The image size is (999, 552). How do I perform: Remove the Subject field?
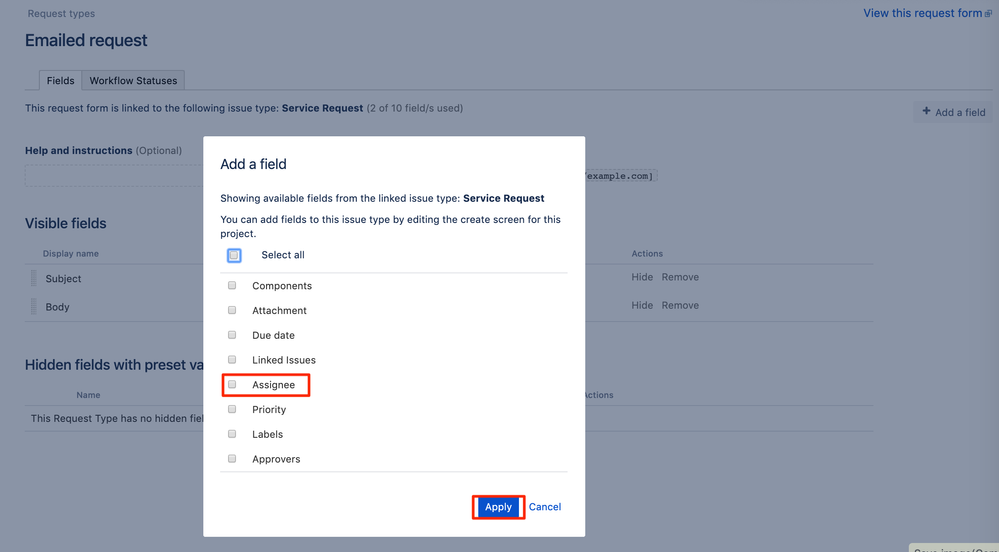coord(680,277)
